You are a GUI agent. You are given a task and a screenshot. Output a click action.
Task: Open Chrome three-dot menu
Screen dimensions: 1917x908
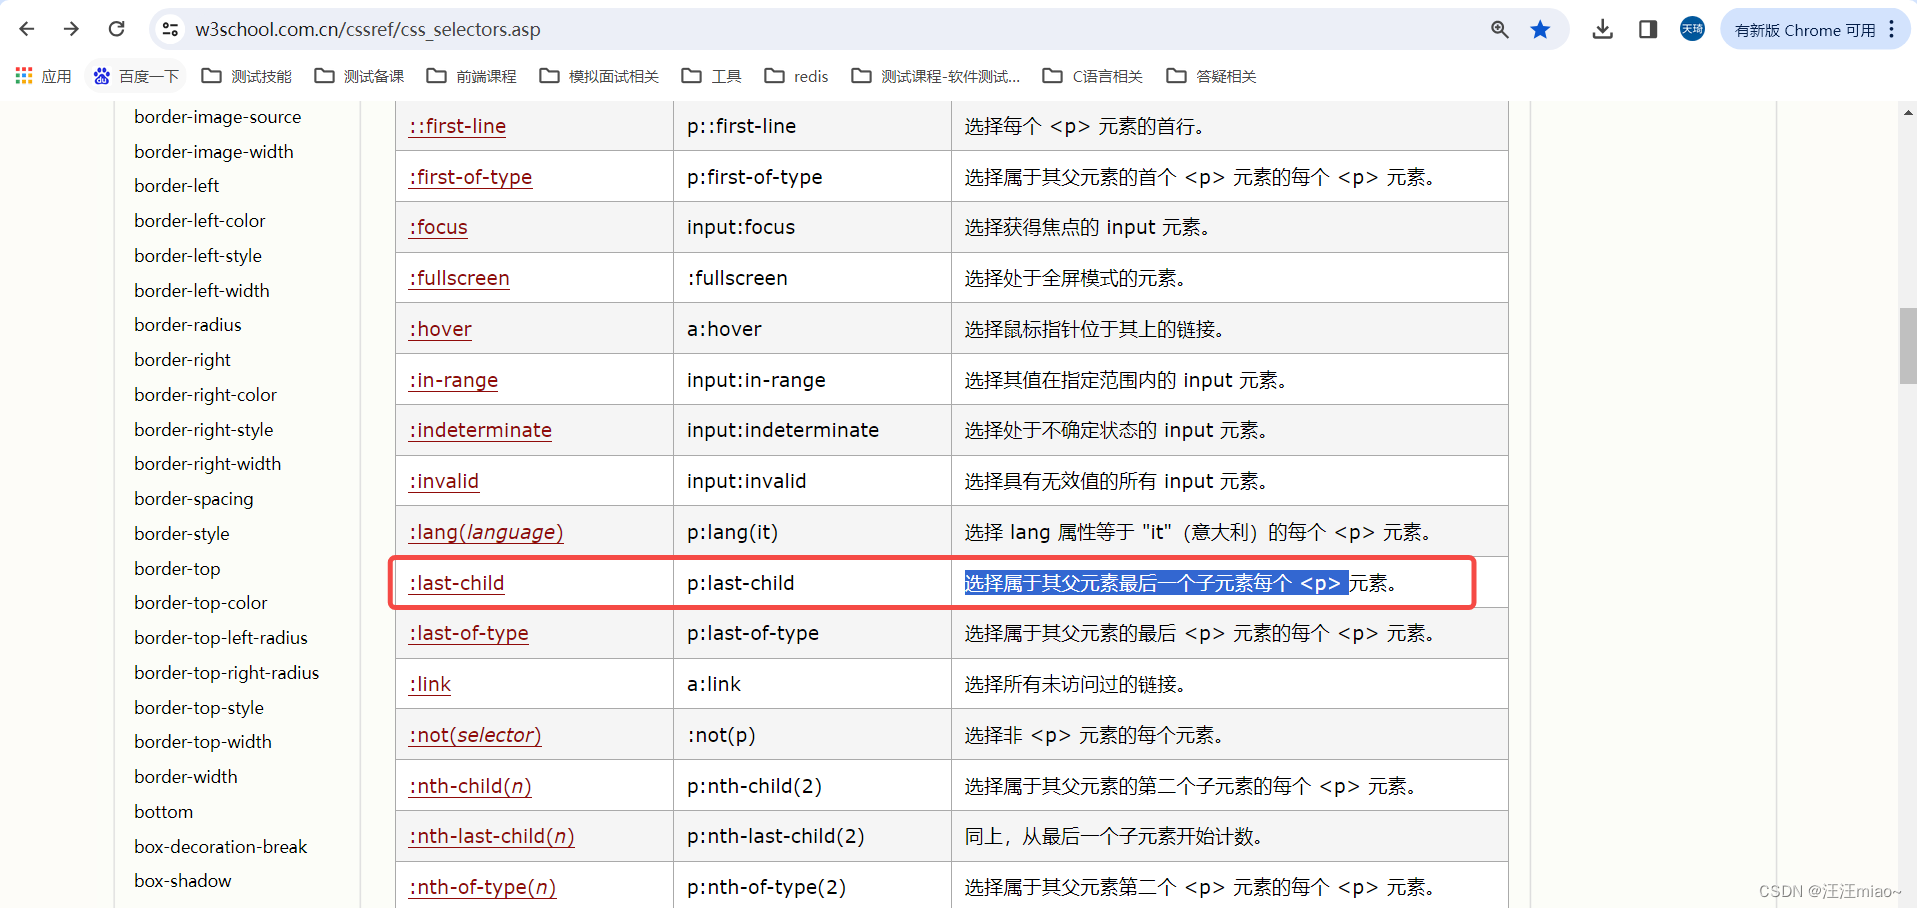point(1891,29)
